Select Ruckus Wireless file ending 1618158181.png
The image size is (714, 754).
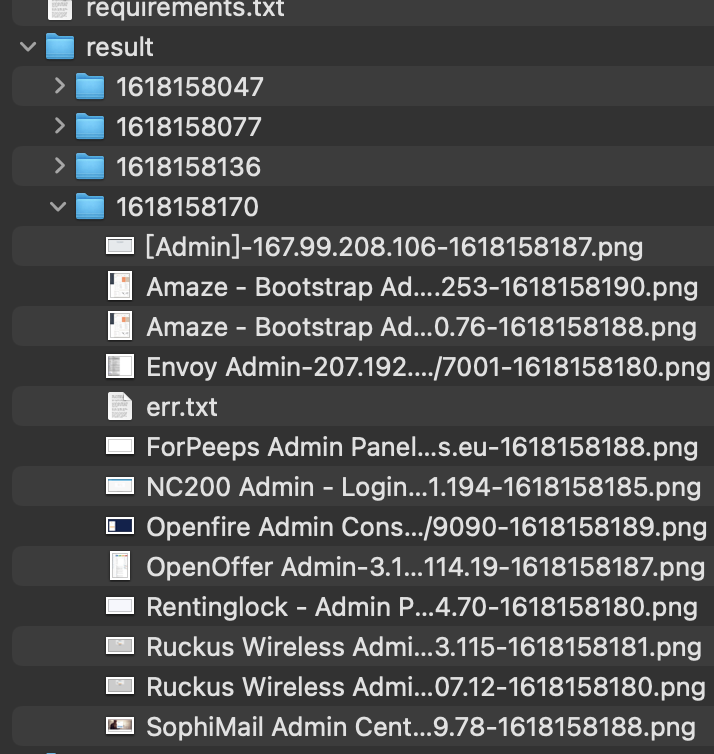(423, 647)
